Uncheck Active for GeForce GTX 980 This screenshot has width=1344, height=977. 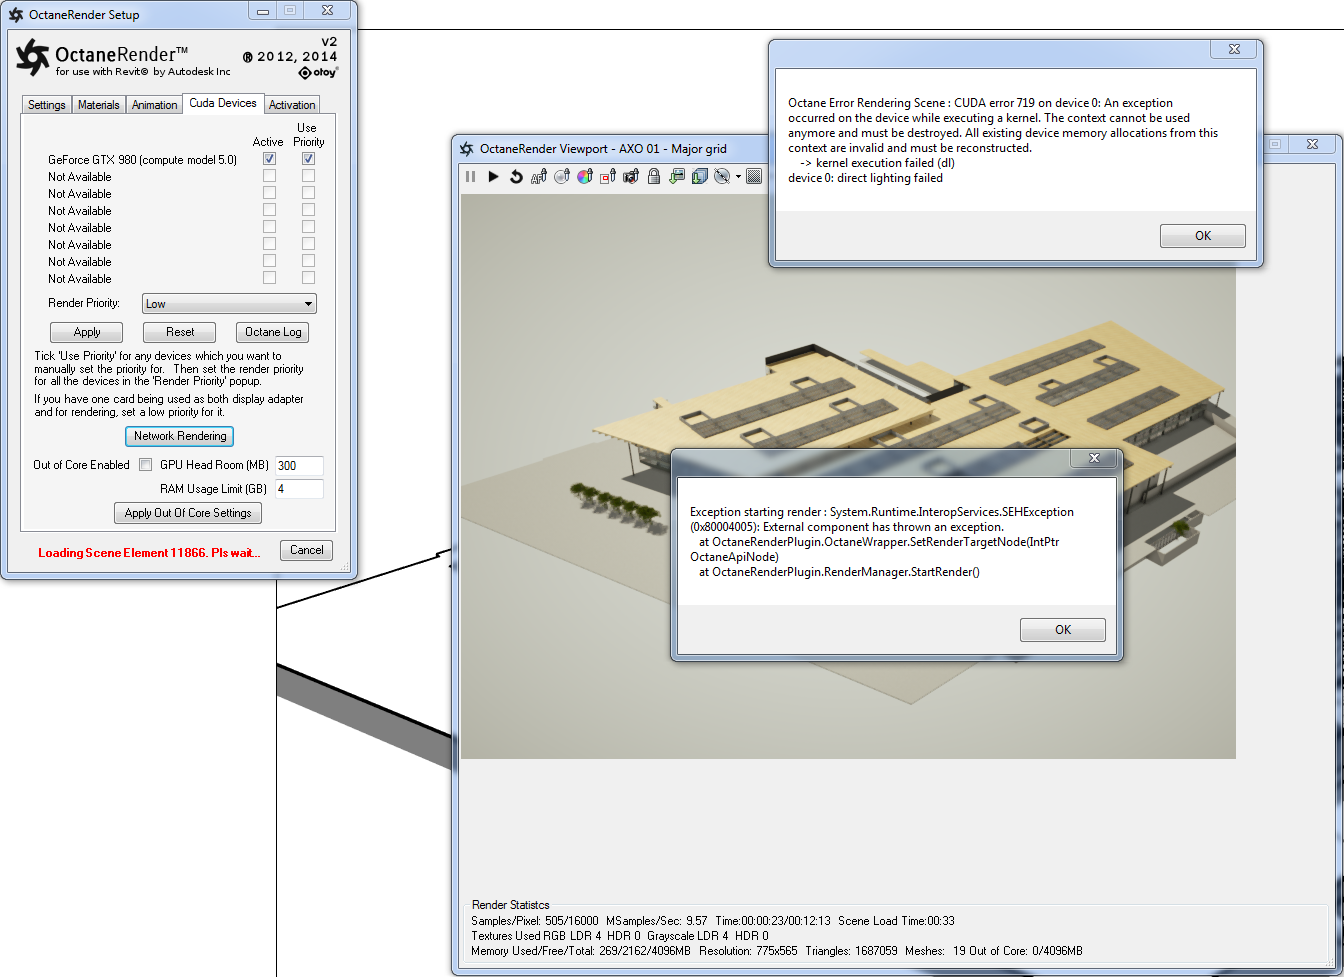pyautogui.click(x=269, y=159)
